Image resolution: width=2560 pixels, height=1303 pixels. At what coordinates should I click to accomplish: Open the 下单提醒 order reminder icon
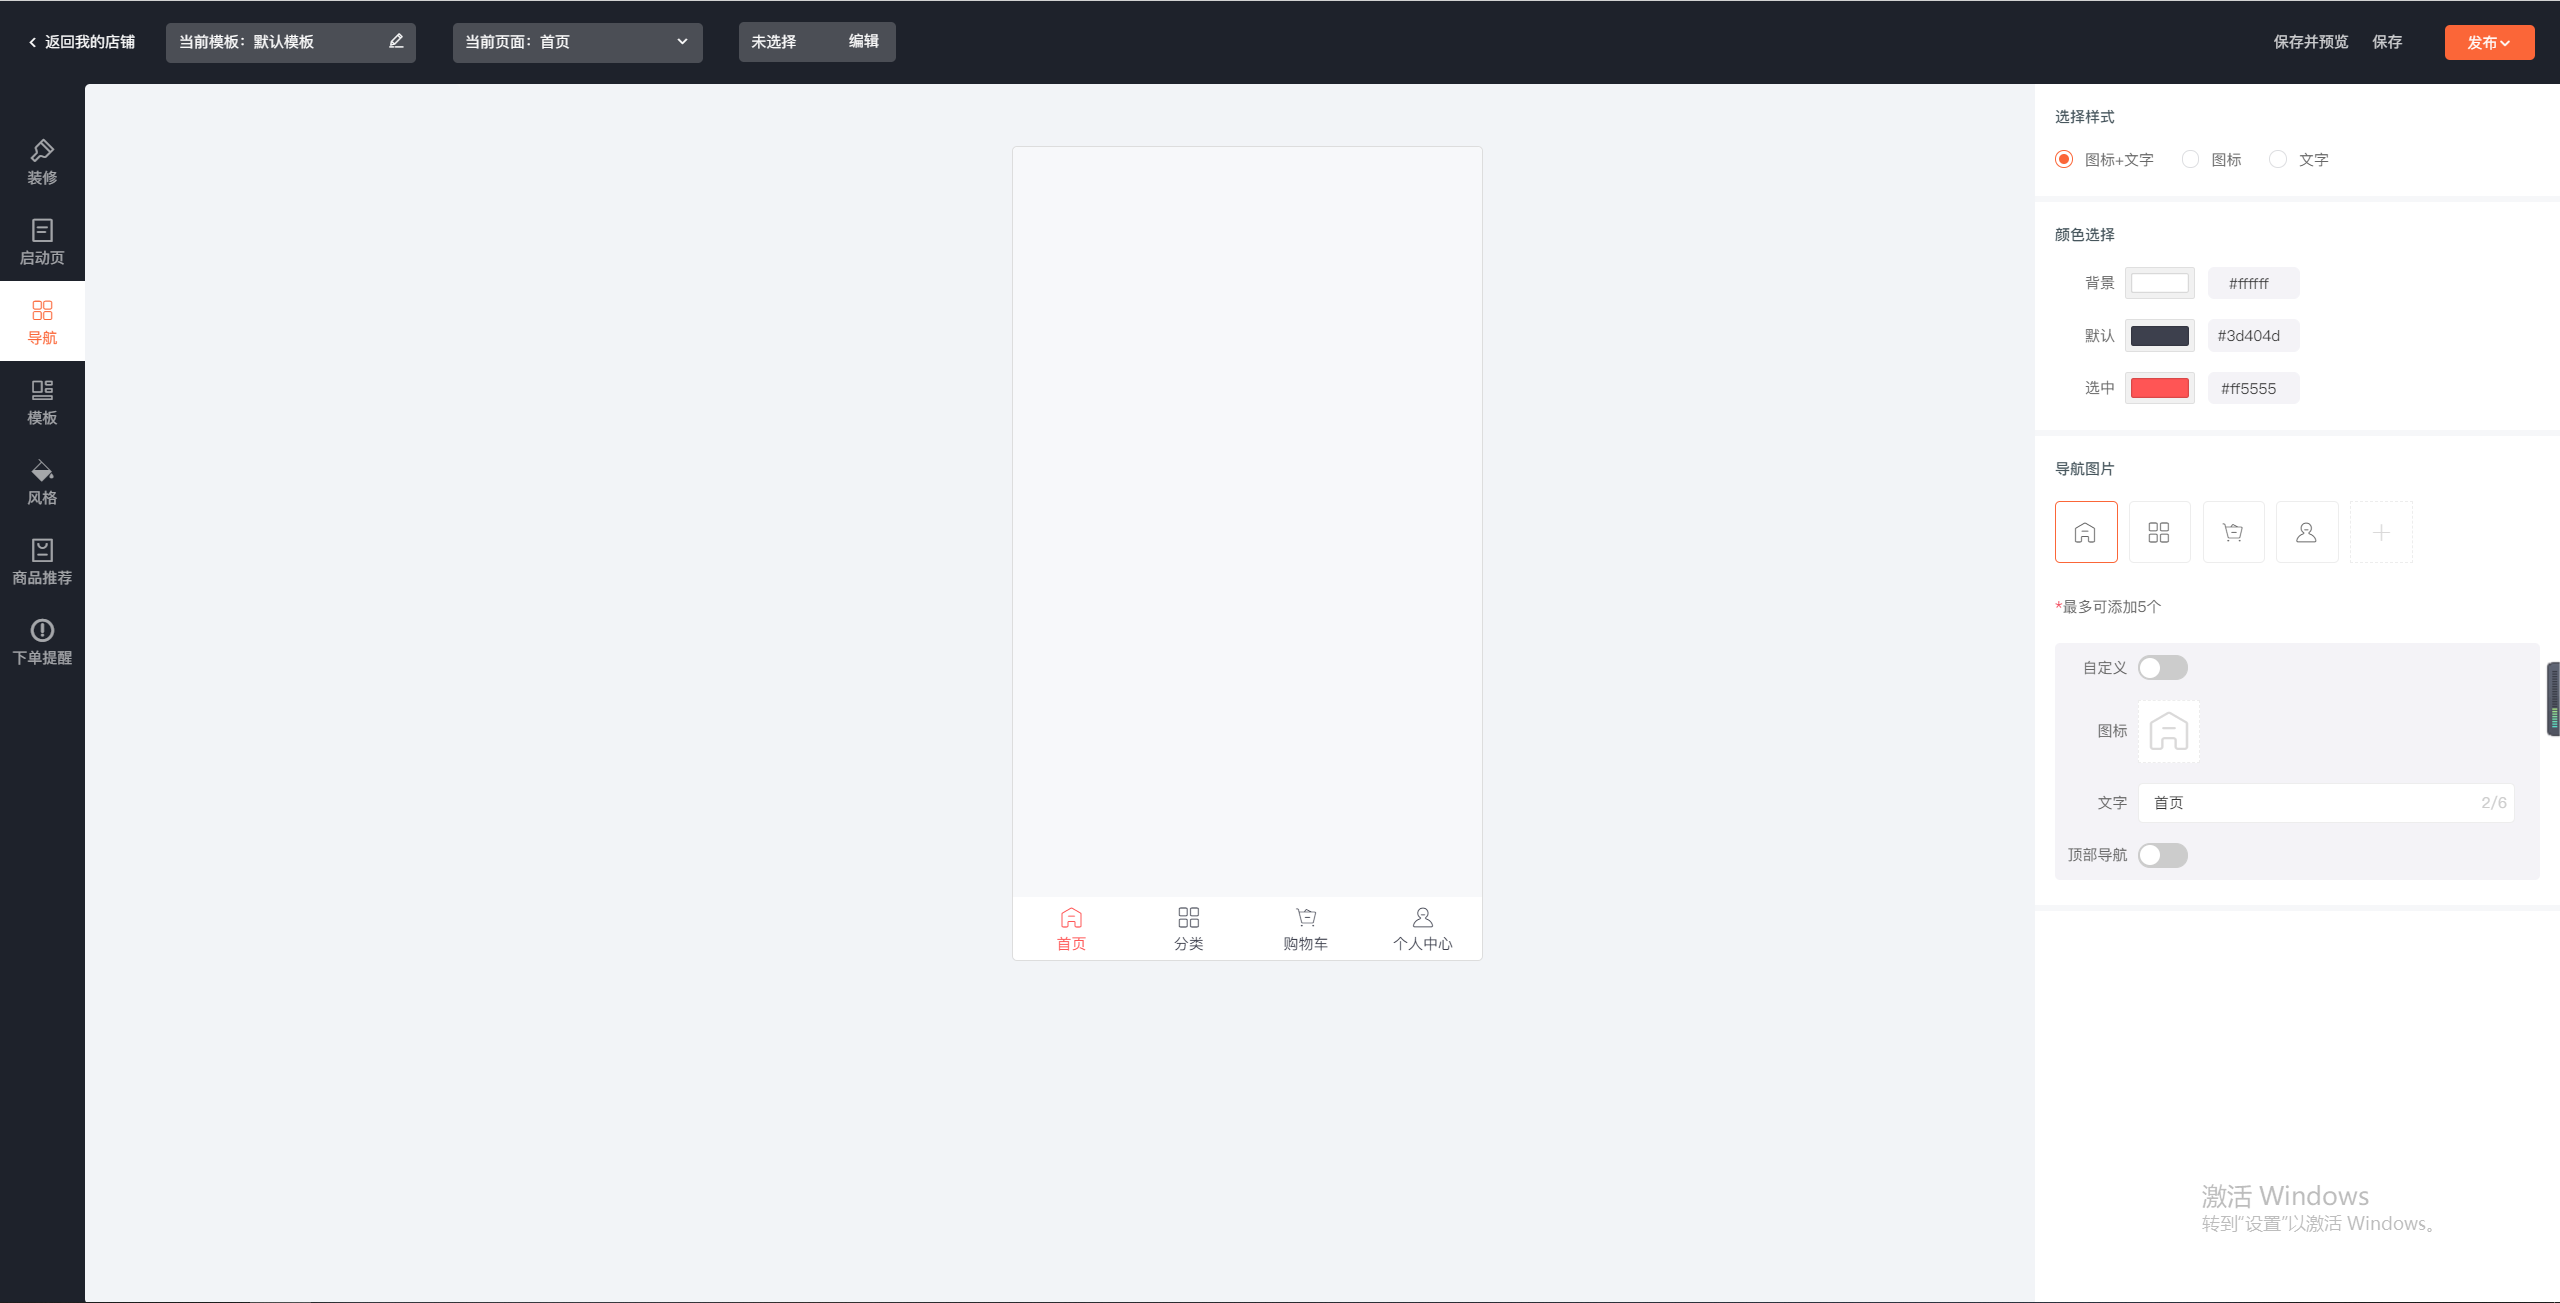click(x=42, y=641)
